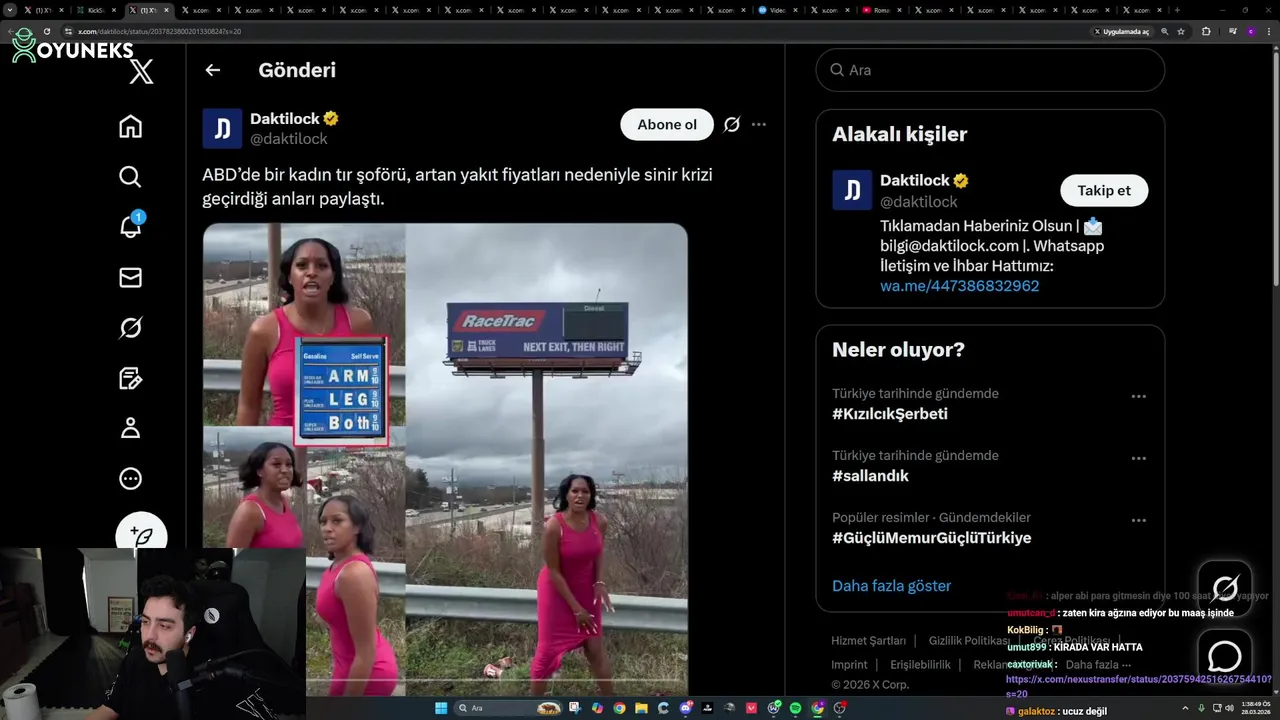Open a new browser tab with plus
The height and width of the screenshot is (720, 1280).
tap(1177, 10)
